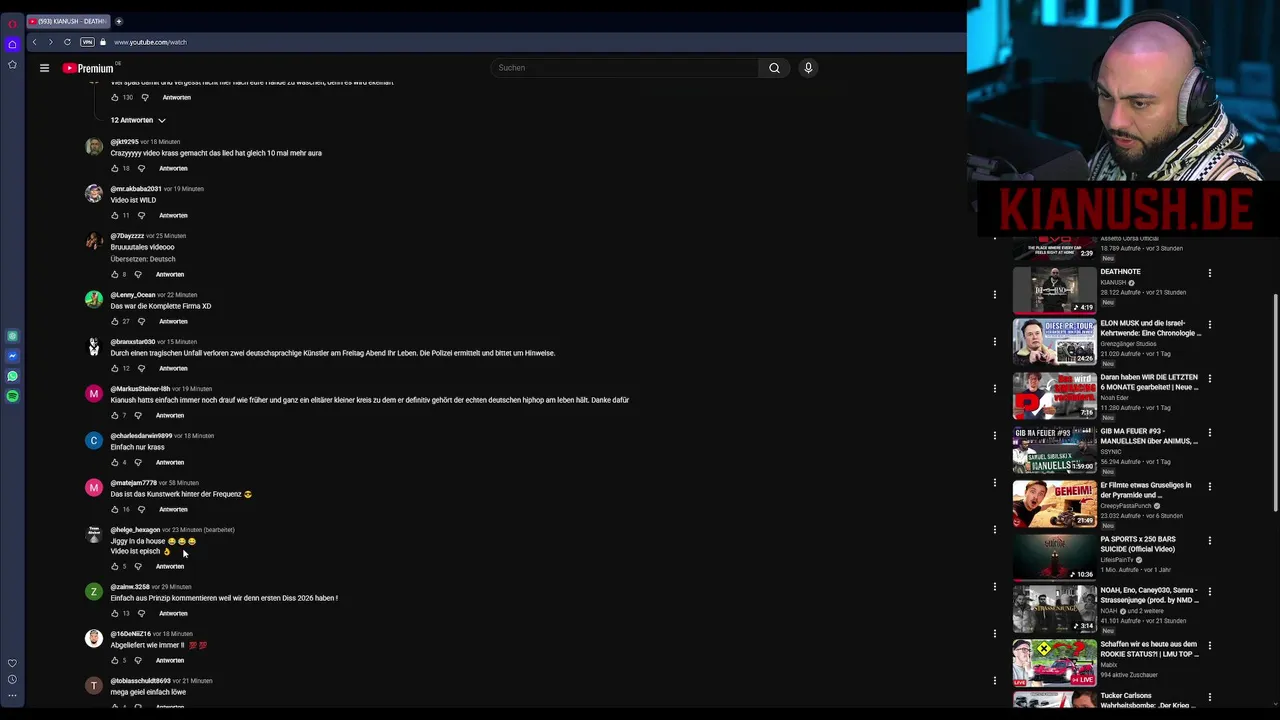The image size is (1280, 720).
Task: Dislike the comment by @matejam7778
Action: click(141, 509)
